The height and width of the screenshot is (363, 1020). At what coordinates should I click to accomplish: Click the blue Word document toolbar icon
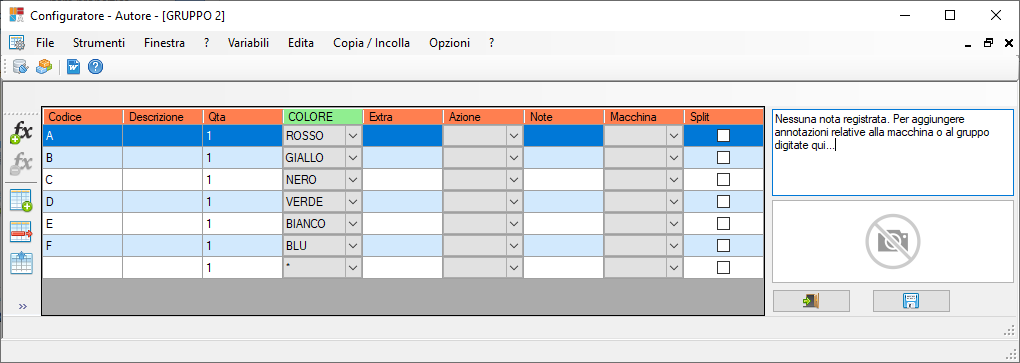point(74,66)
